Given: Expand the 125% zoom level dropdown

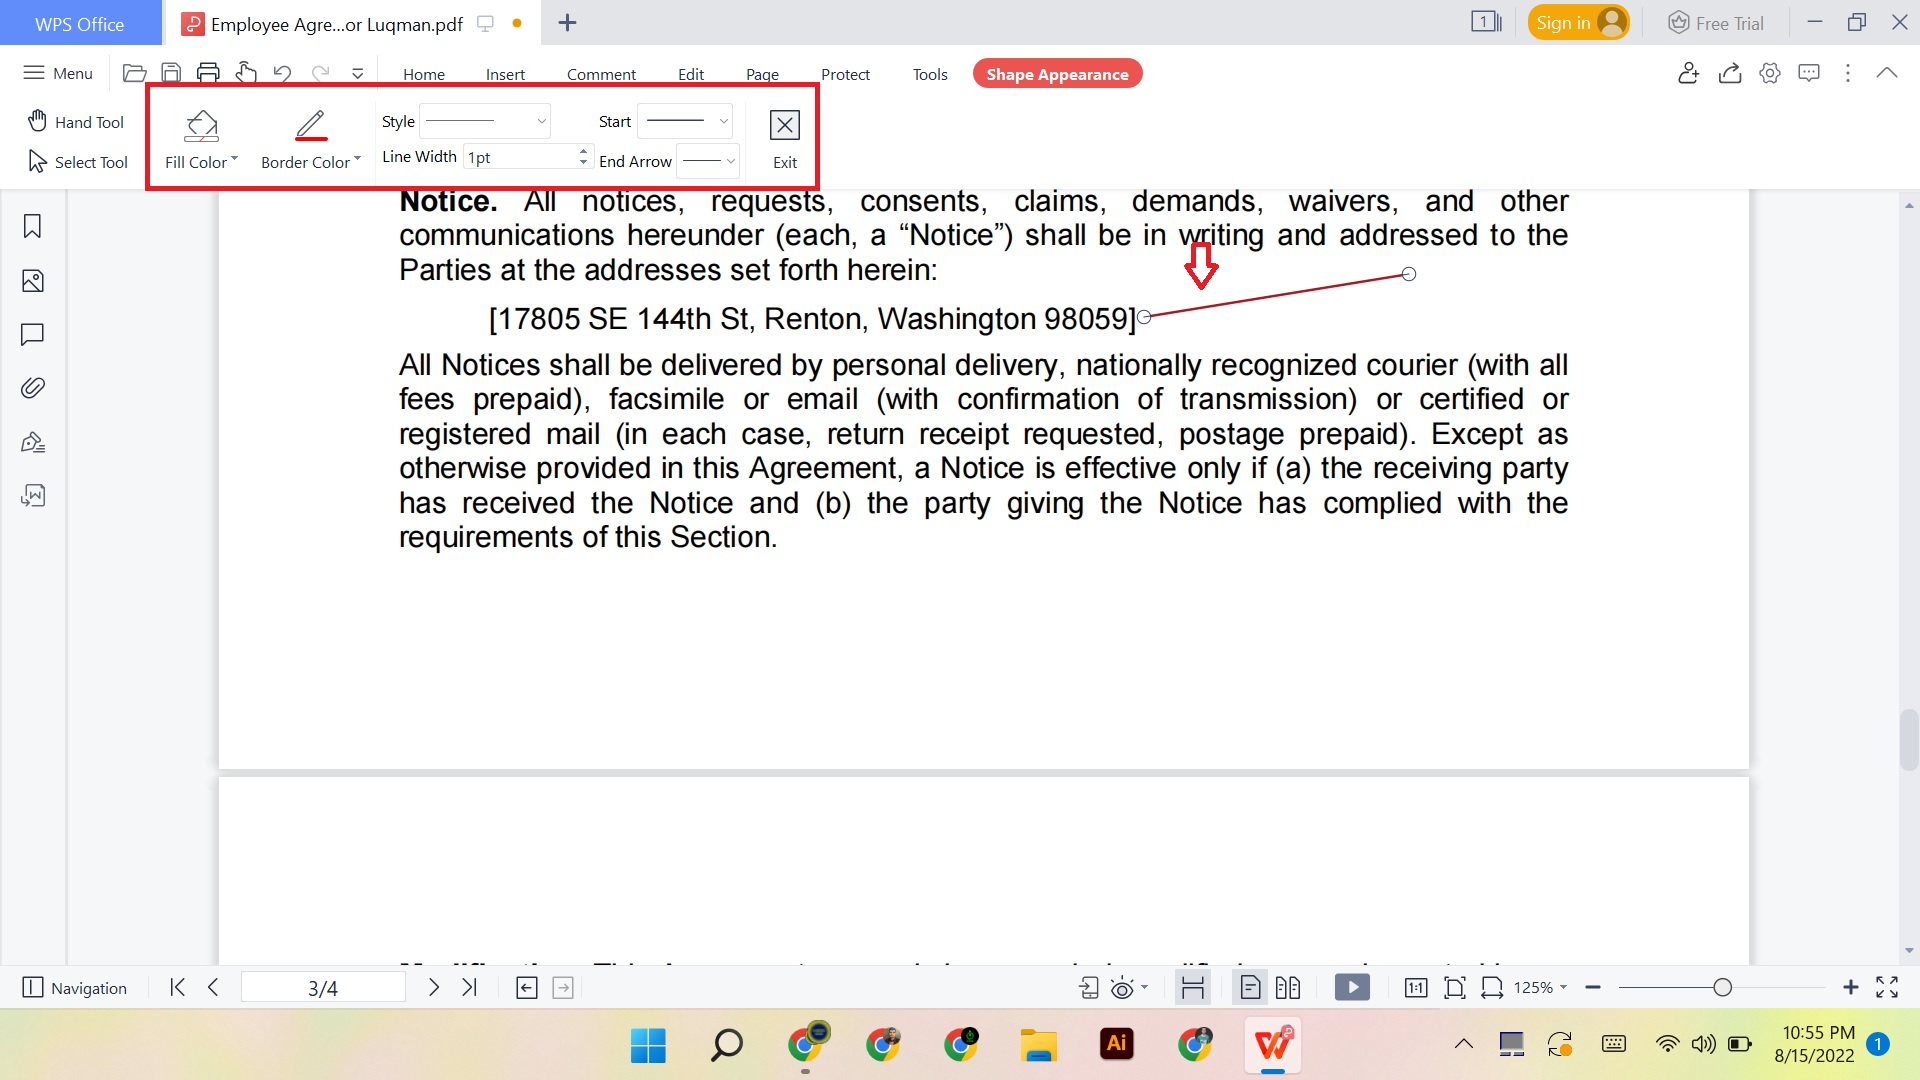Looking at the screenshot, I should [1540, 988].
